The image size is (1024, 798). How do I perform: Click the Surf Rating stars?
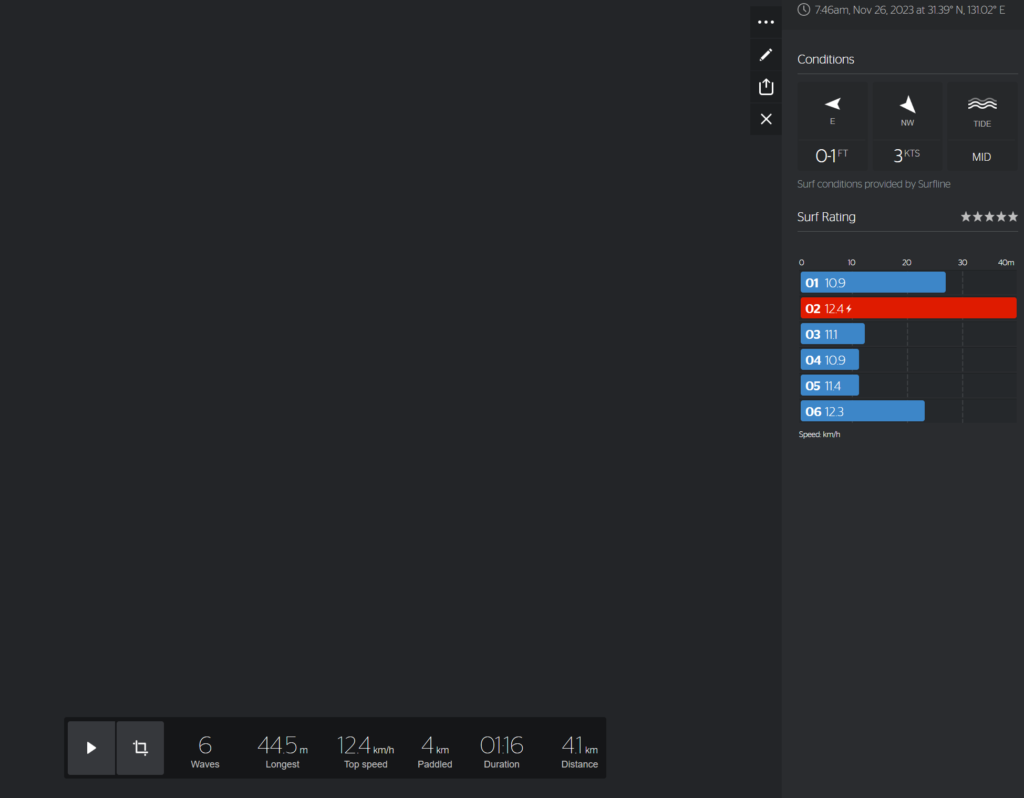coord(989,217)
